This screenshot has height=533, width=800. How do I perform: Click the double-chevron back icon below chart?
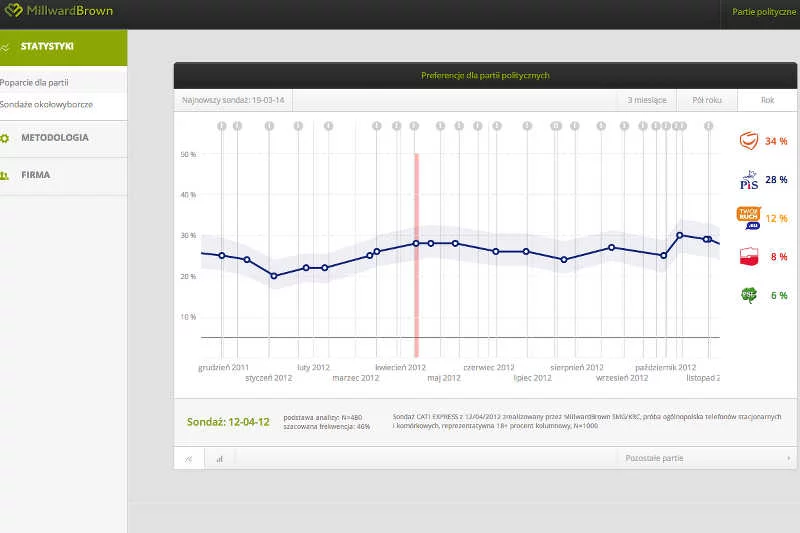pyautogui.click(x=189, y=459)
